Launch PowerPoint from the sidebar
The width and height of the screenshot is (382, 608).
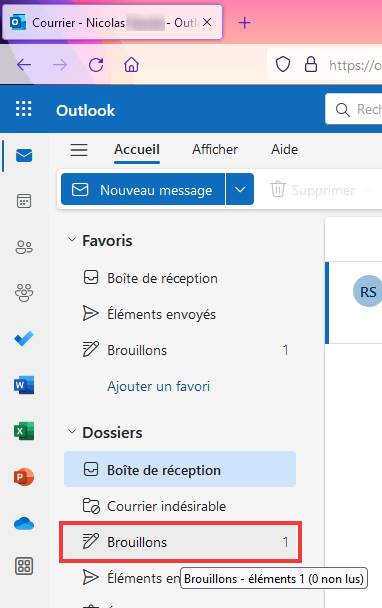(x=24, y=477)
